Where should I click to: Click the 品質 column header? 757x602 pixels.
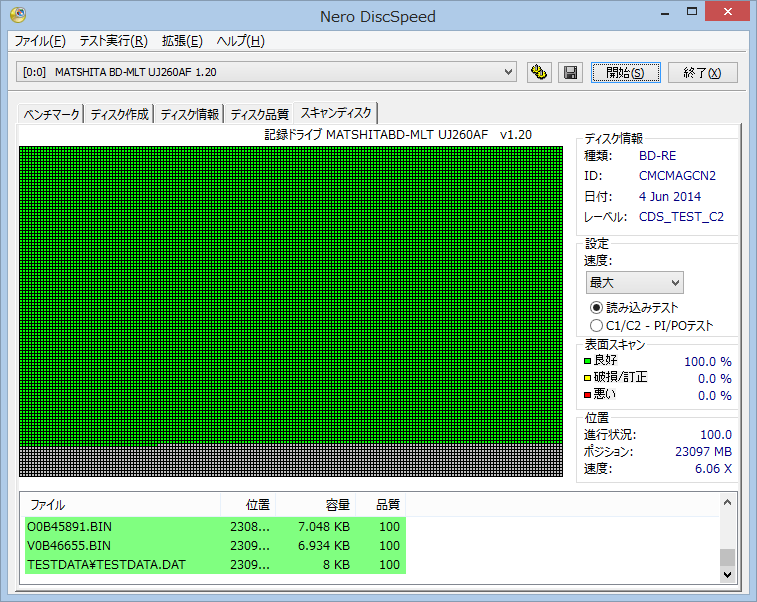click(x=381, y=505)
